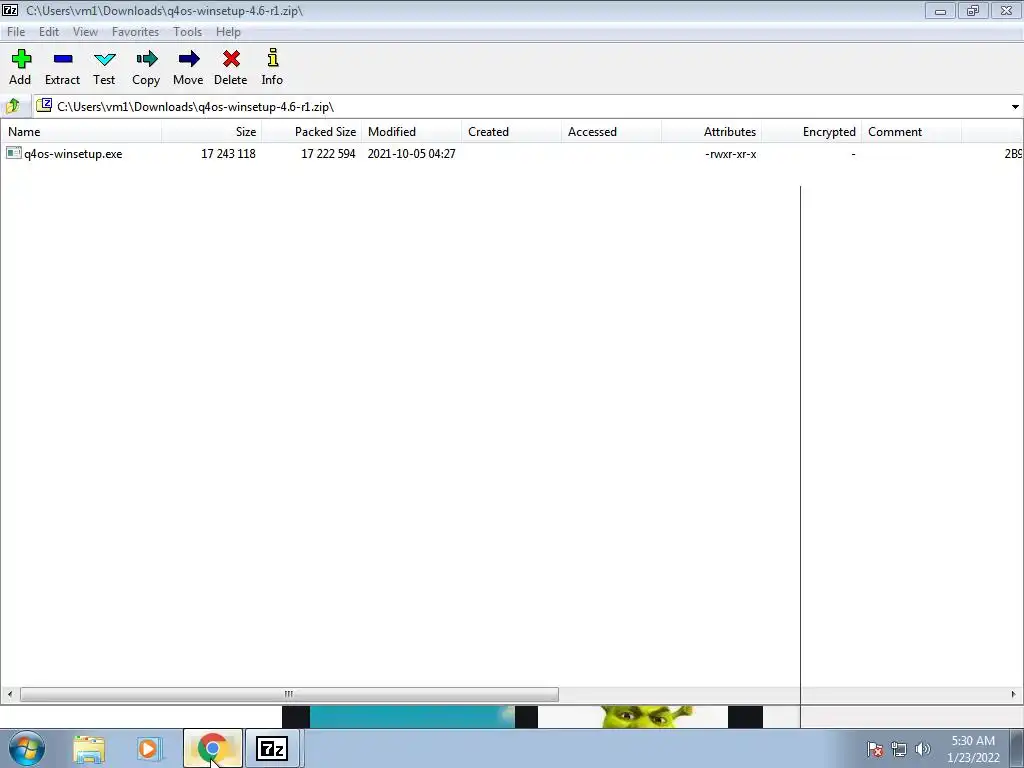Image resolution: width=1024 pixels, height=768 pixels.
Task: Sort by the Created column header
Action: click(x=511, y=131)
